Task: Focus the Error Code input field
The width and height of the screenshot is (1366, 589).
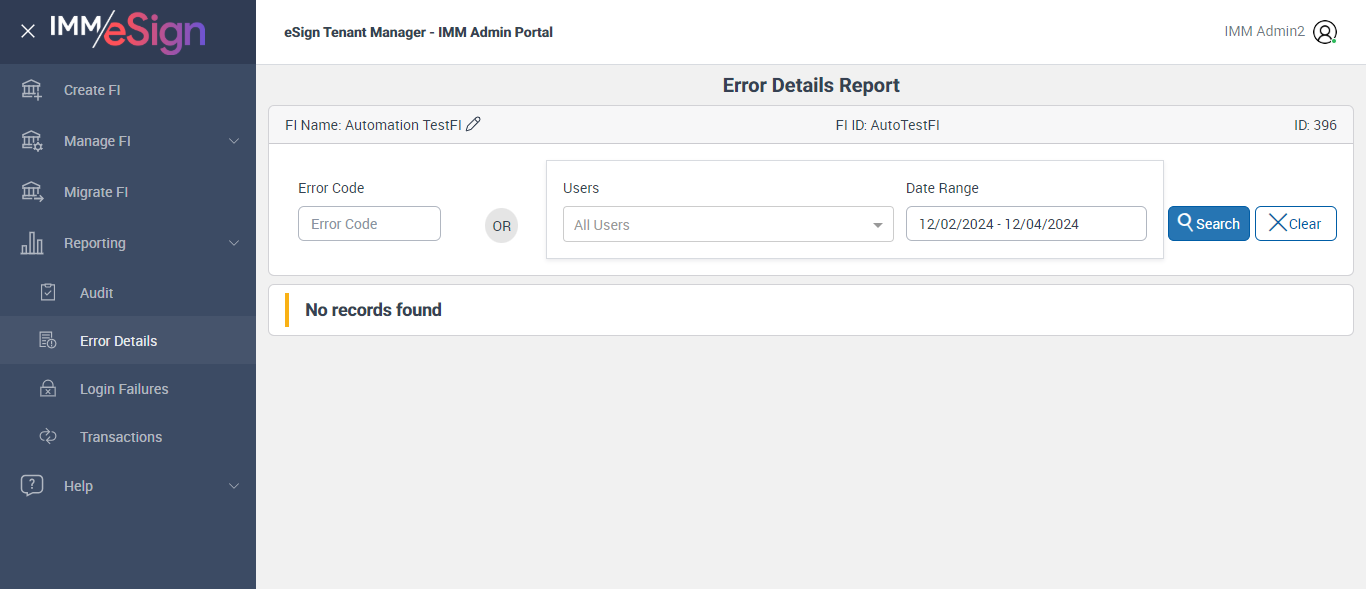Action: (x=369, y=224)
